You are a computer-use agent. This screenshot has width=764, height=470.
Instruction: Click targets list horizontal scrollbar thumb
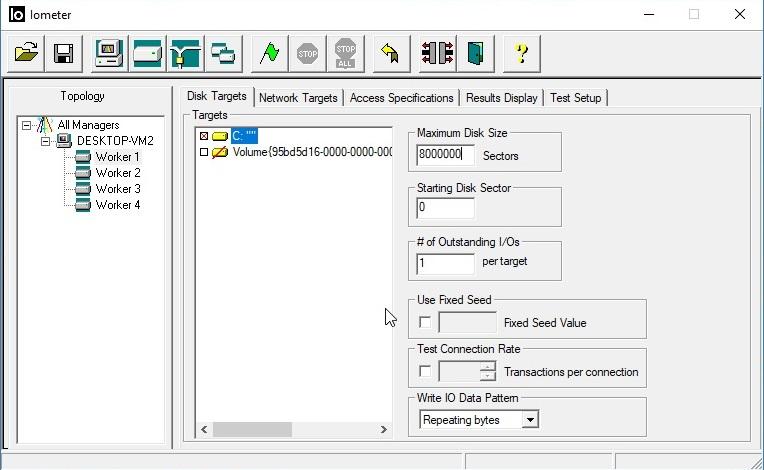coord(252,430)
